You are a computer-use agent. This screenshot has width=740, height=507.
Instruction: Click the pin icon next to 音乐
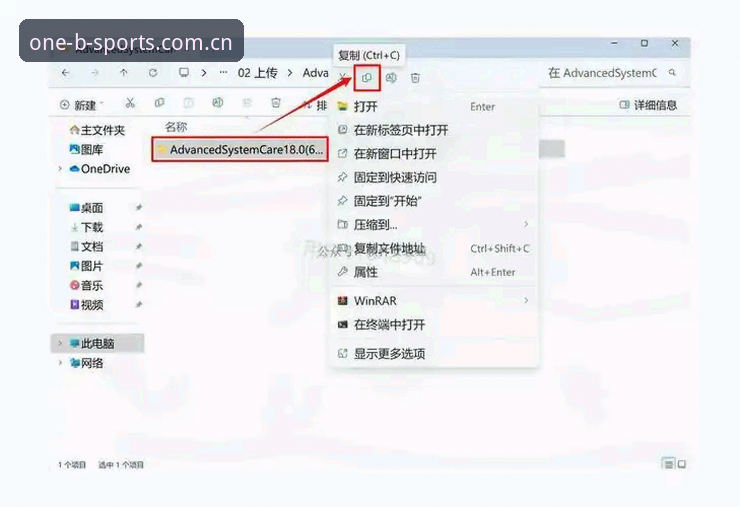point(139,285)
